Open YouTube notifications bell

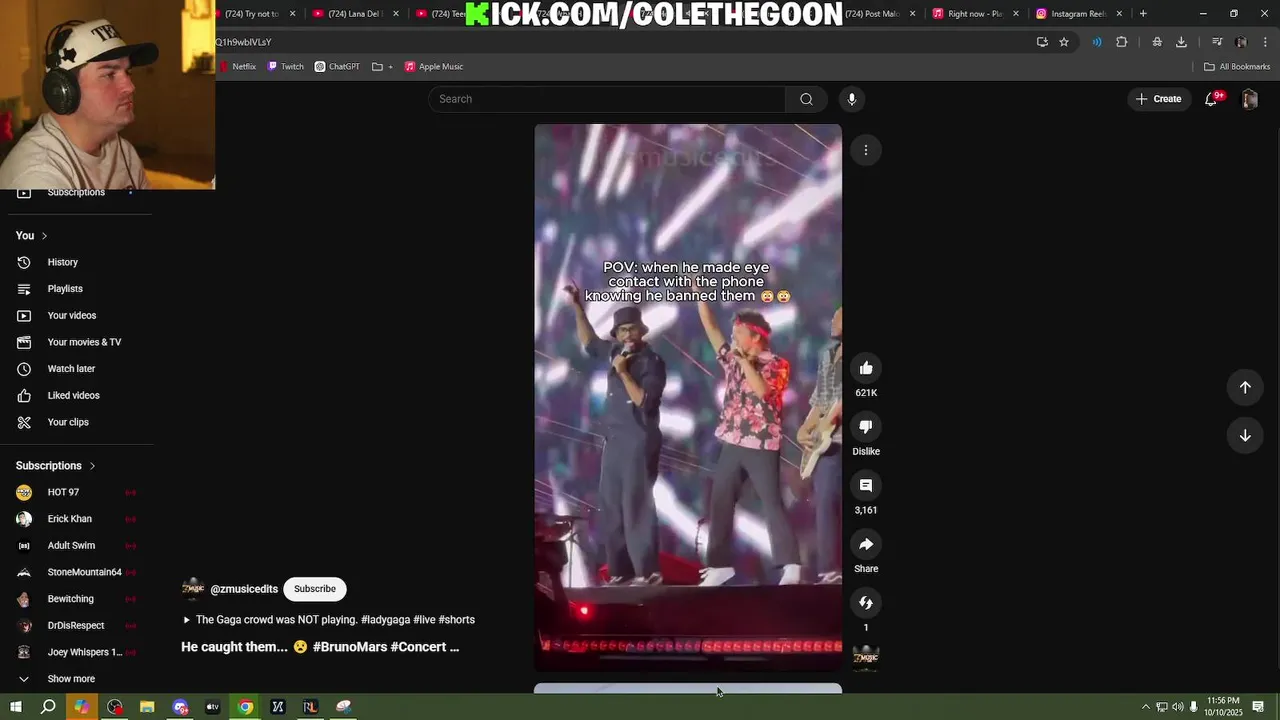[x=1211, y=99]
